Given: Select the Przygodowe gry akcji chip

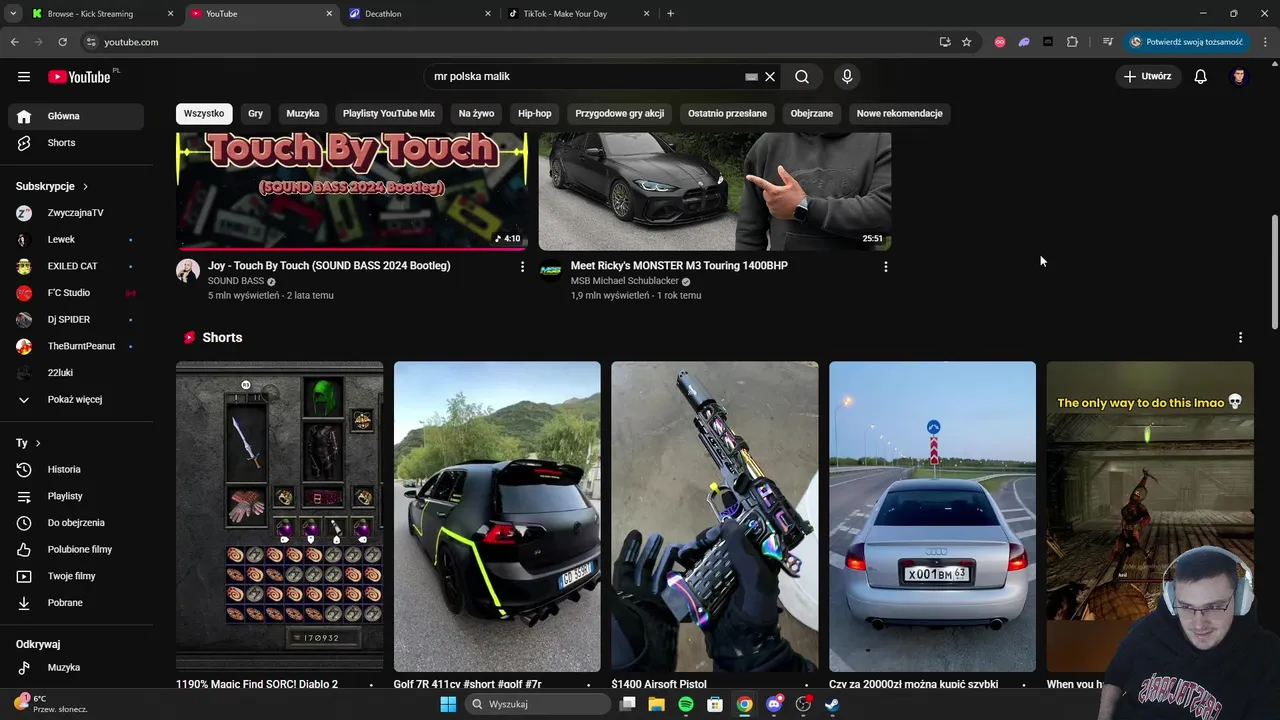Looking at the screenshot, I should [620, 113].
